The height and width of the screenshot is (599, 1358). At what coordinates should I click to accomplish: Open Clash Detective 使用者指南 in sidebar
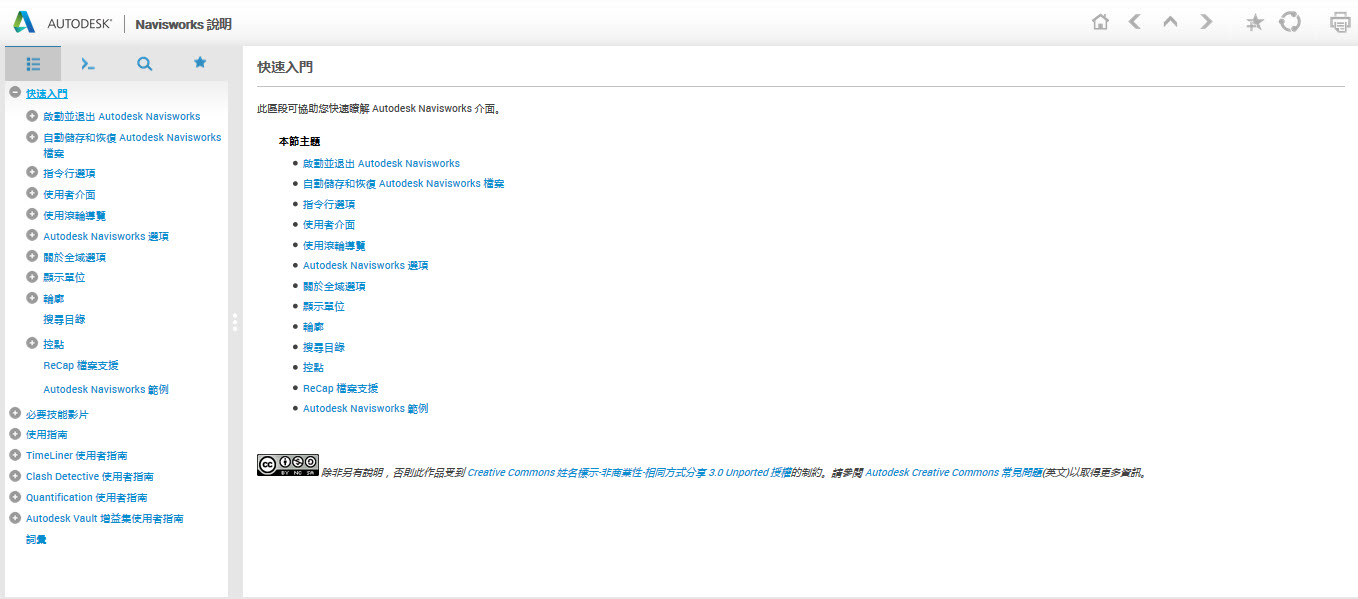[x=90, y=477]
